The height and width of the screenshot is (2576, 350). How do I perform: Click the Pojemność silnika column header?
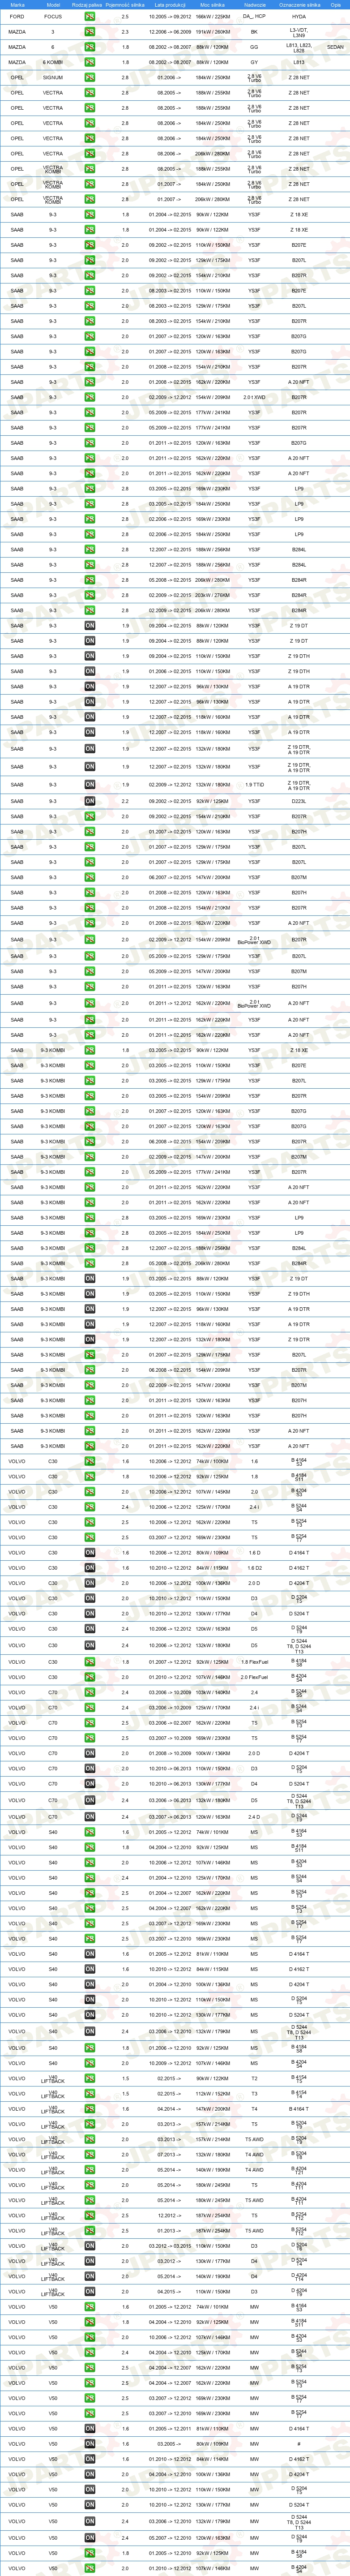(125, 5)
